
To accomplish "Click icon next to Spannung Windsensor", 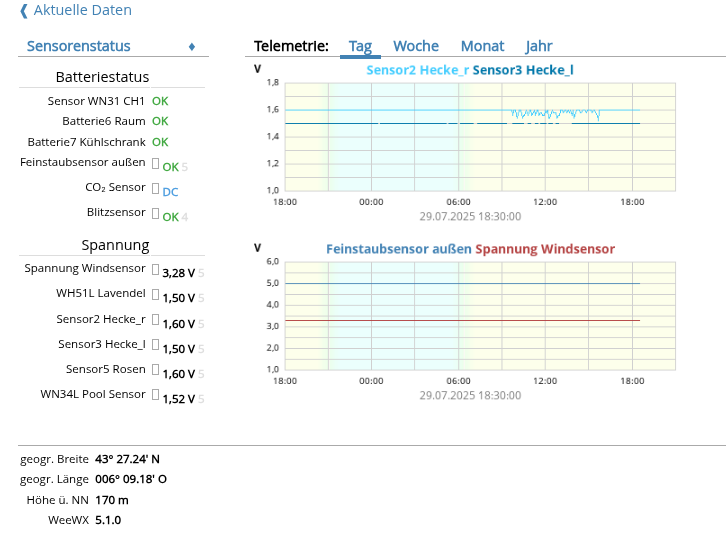I will pos(155,269).
